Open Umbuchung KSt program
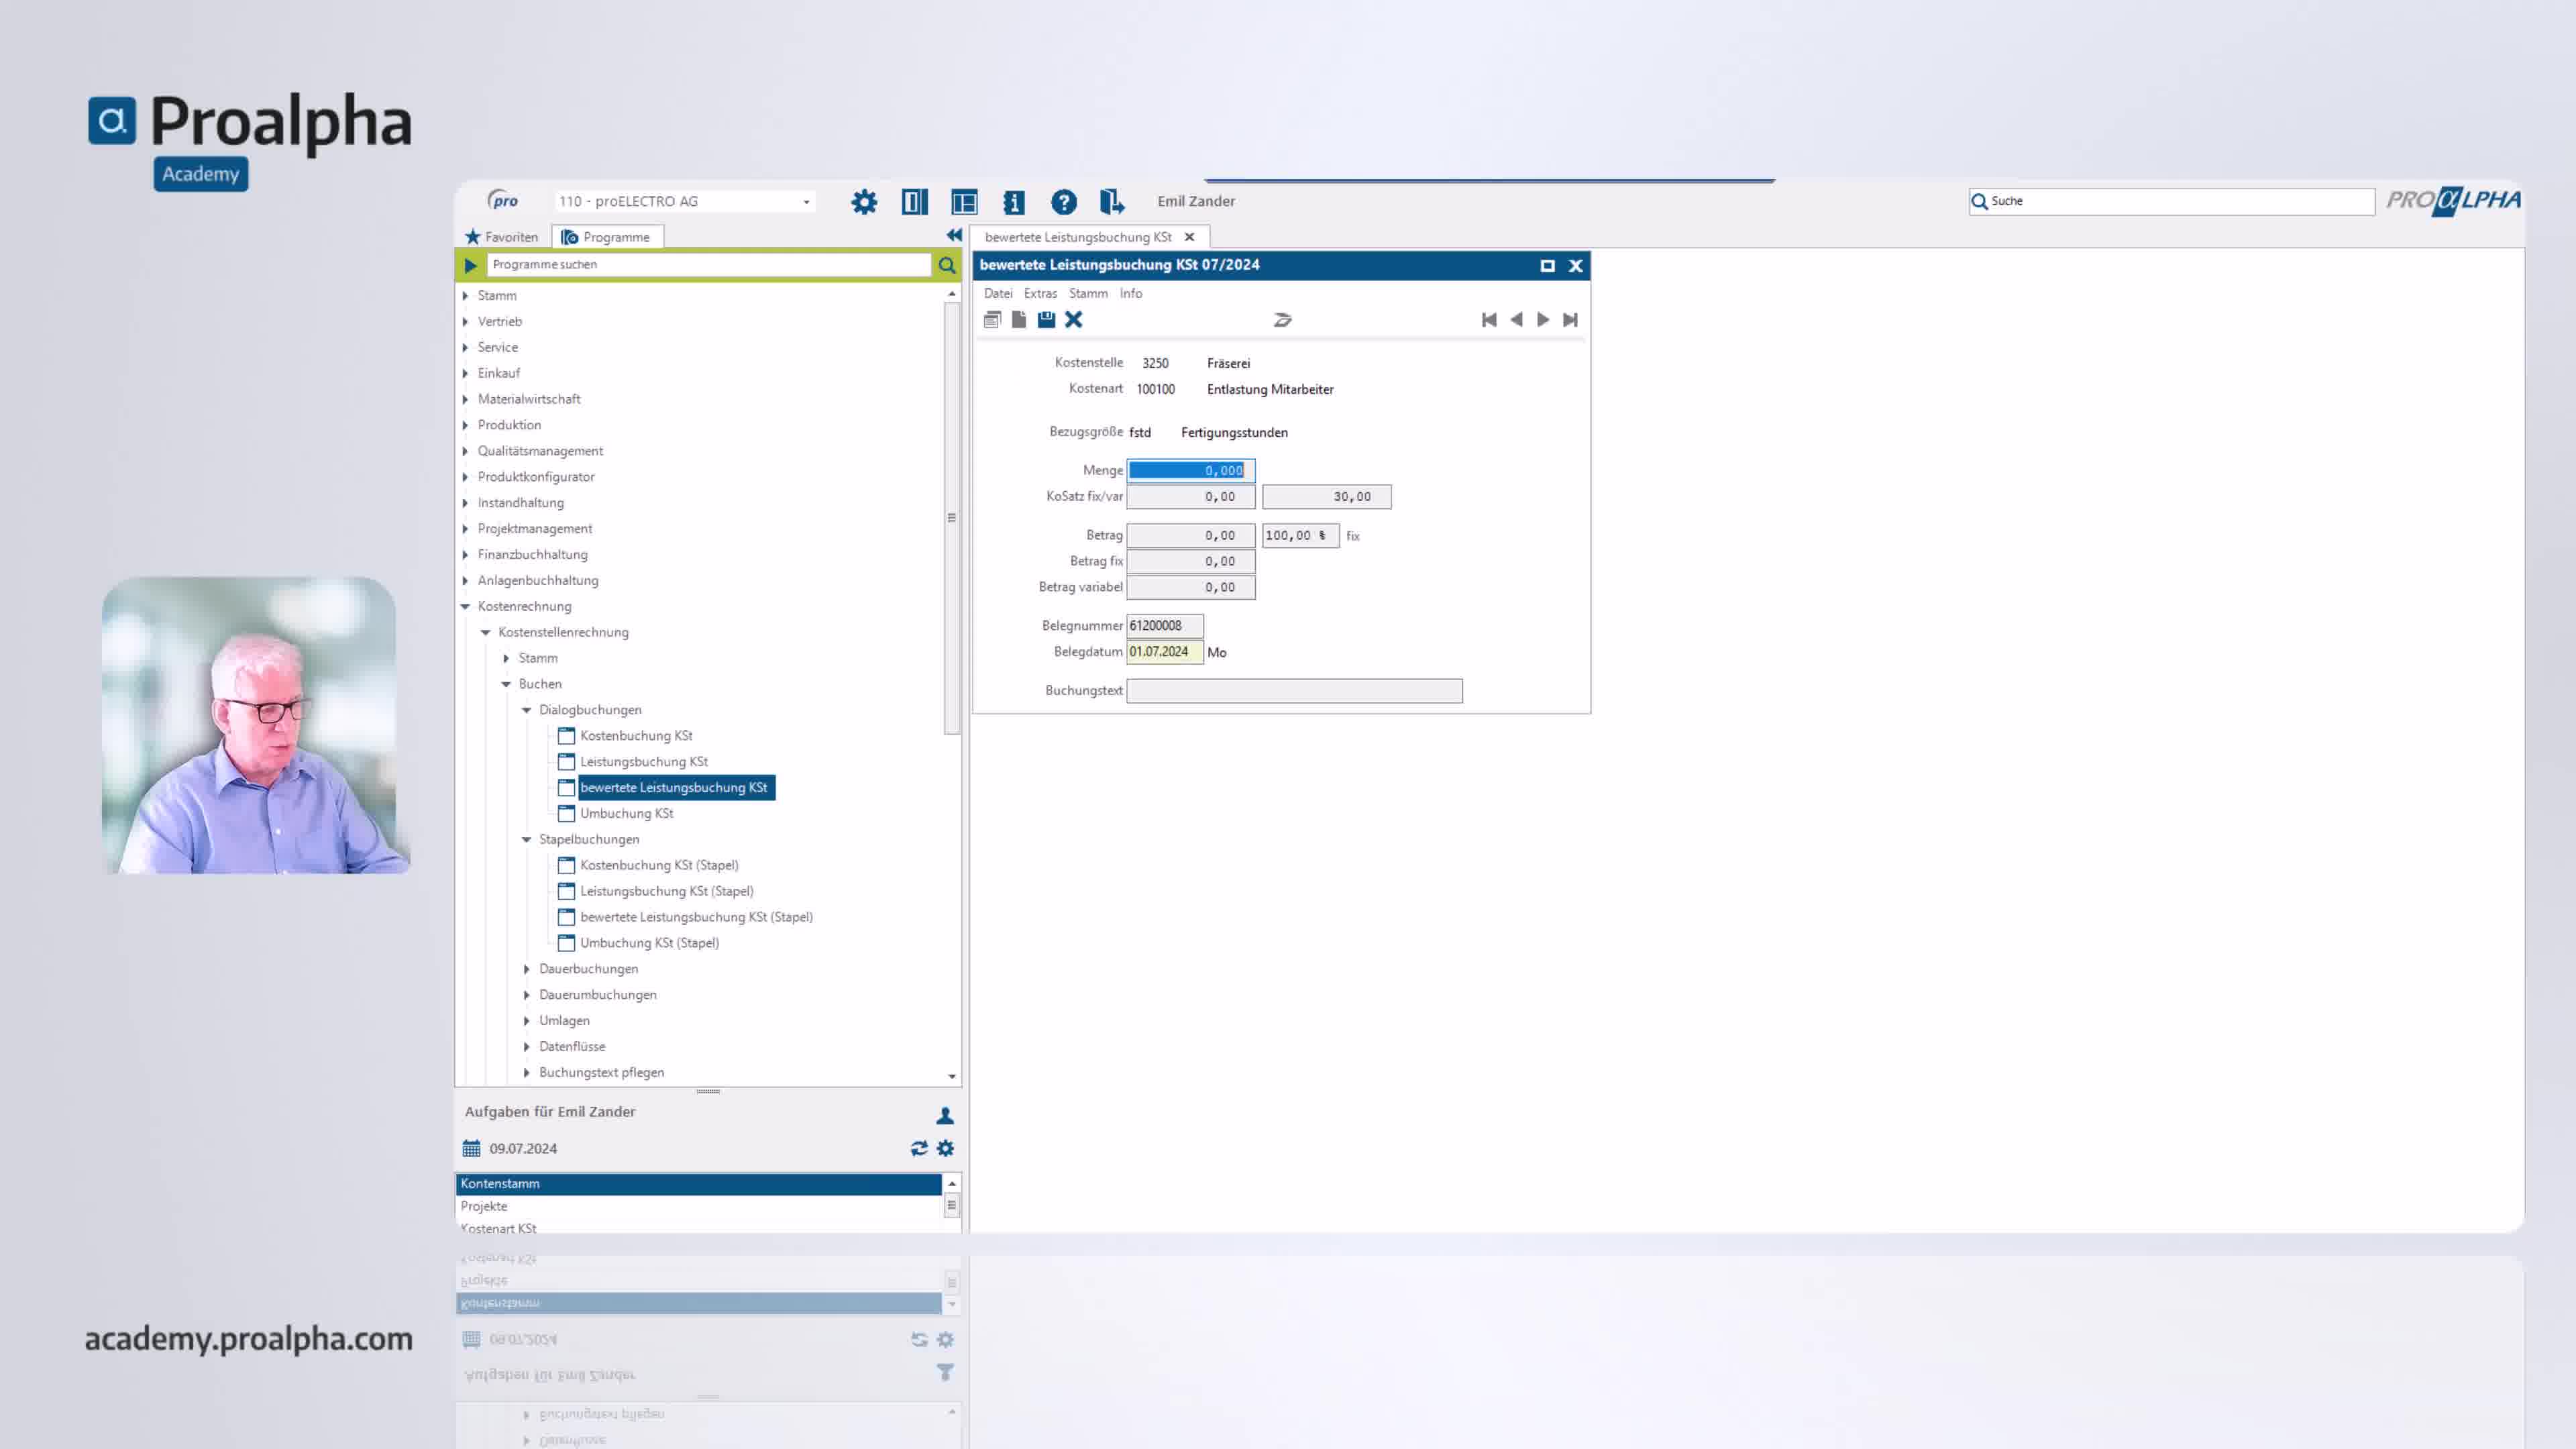 626,813
